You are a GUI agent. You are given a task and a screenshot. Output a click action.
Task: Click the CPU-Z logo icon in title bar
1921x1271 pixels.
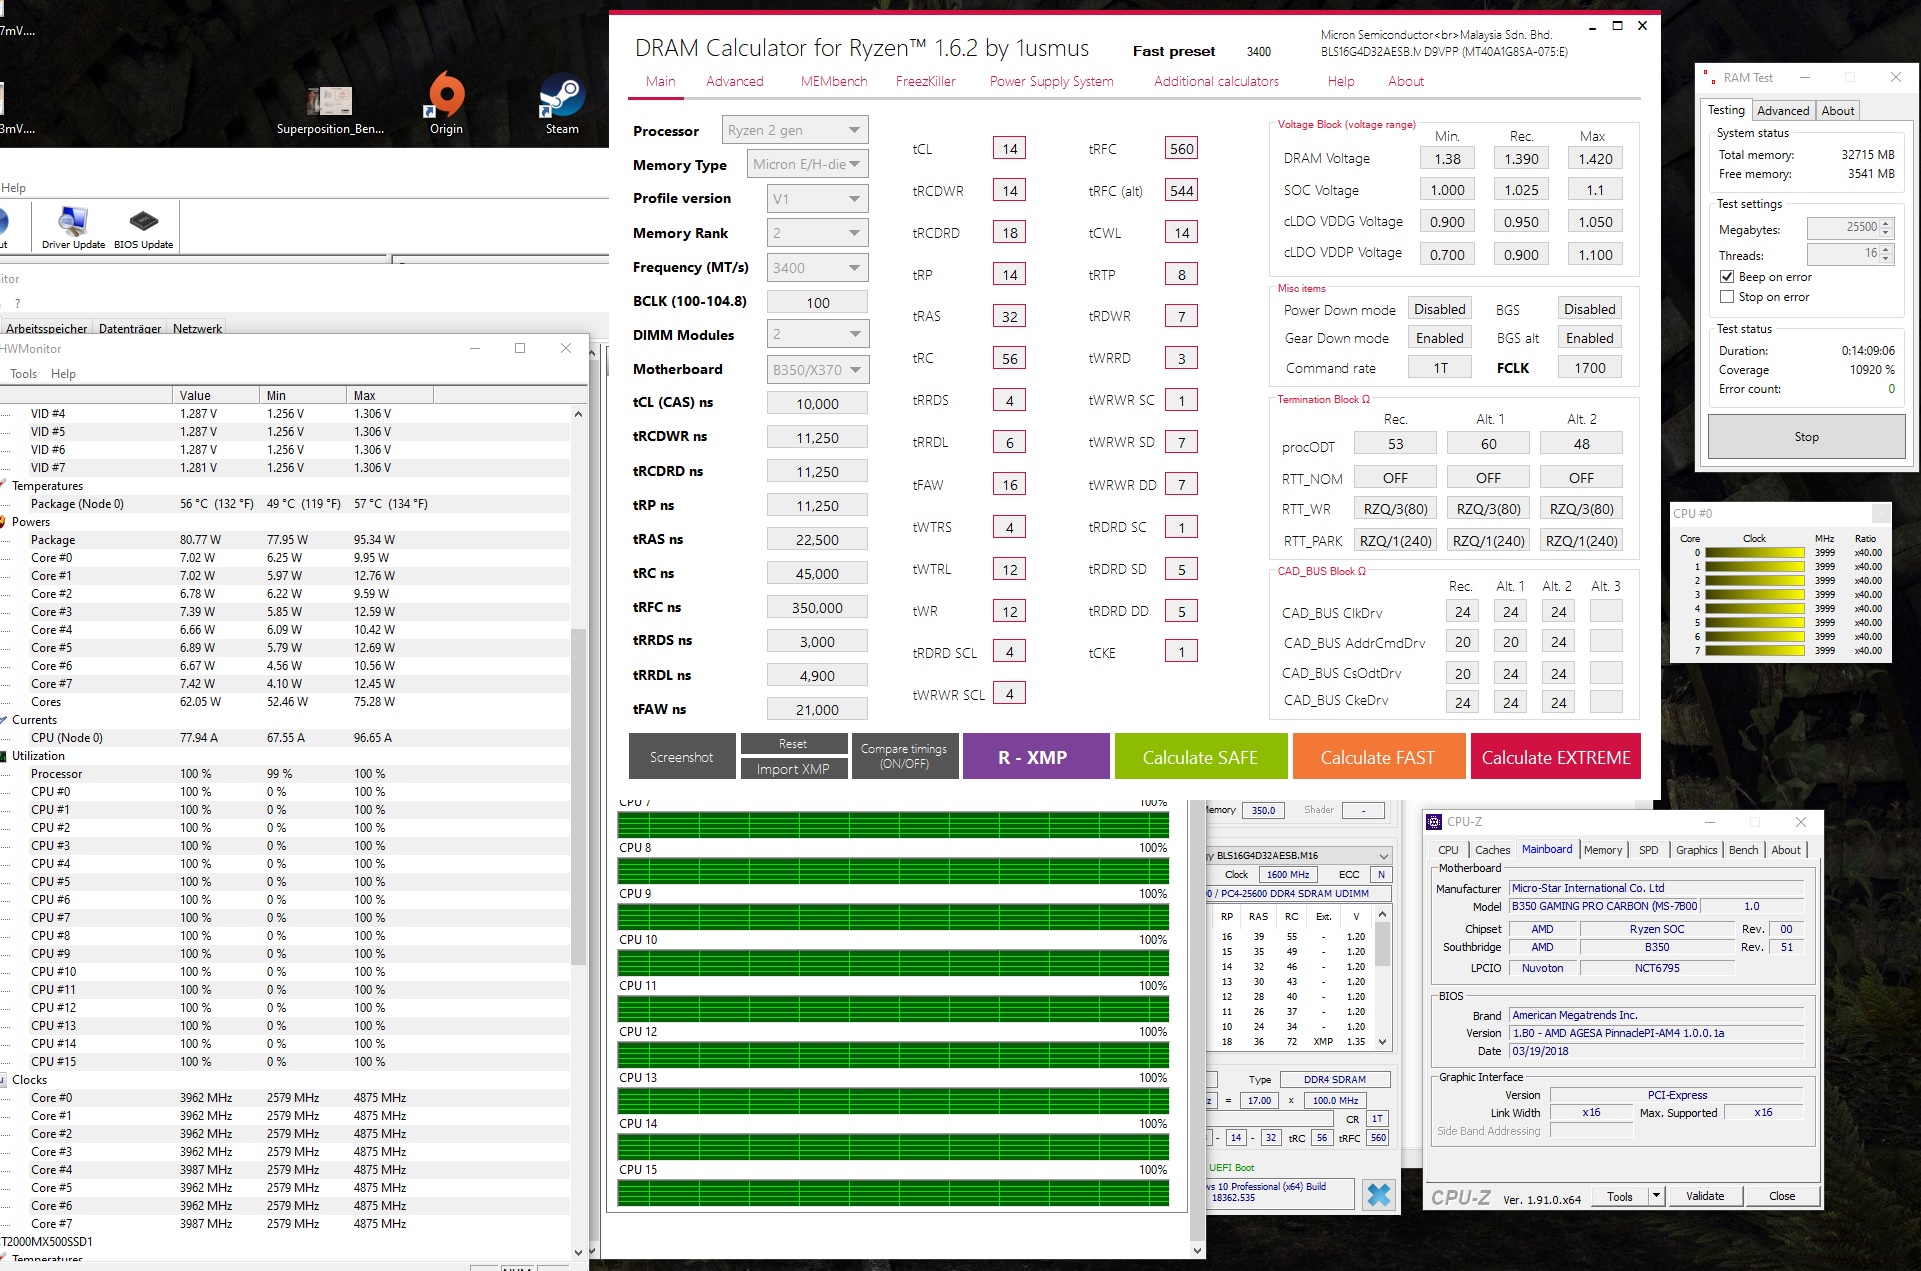point(1434,822)
